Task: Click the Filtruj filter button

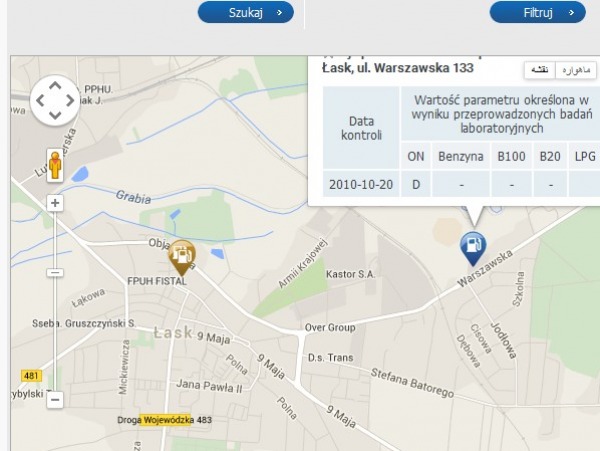Action: pyautogui.click(x=538, y=12)
